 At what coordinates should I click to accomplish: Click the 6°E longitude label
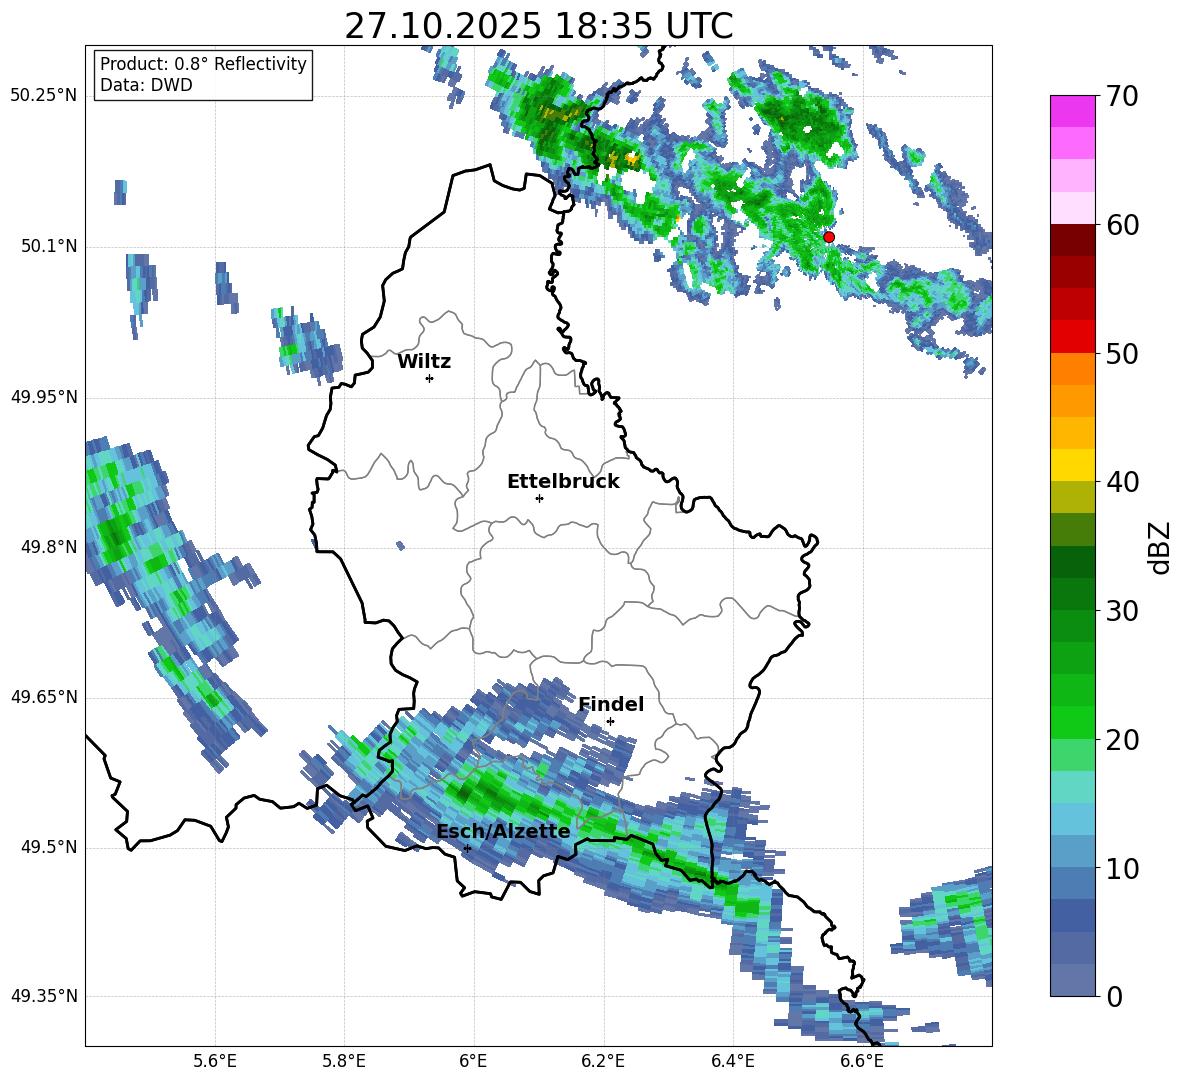click(x=473, y=1061)
